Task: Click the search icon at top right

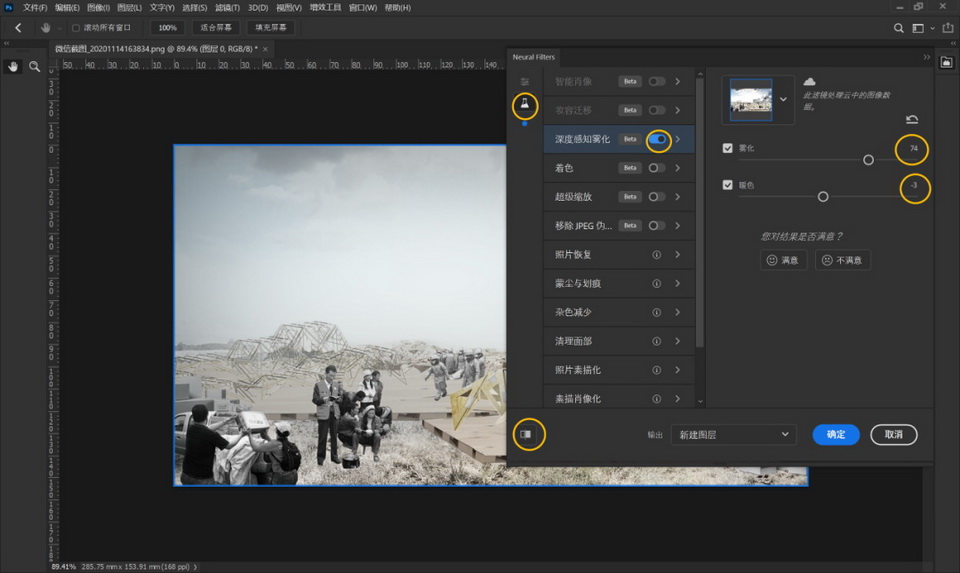Action: coord(898,28)
